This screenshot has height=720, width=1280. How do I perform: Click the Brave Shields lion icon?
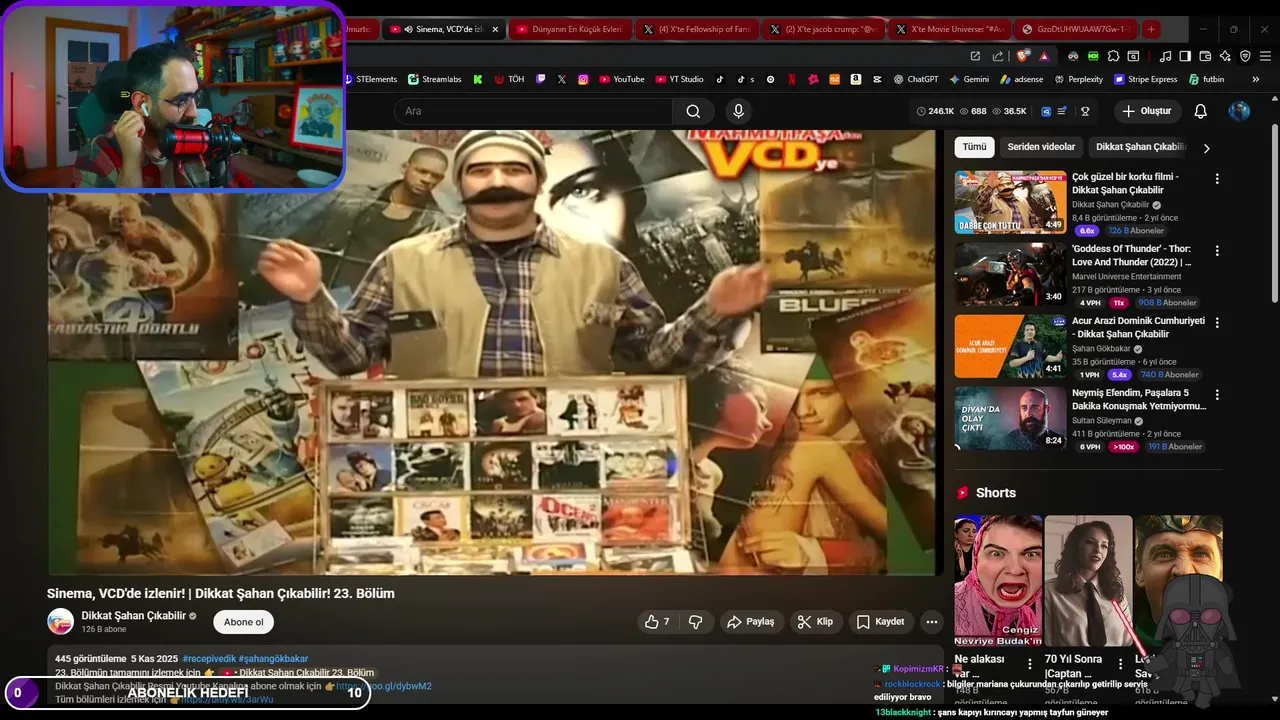tap(1022, 56)
